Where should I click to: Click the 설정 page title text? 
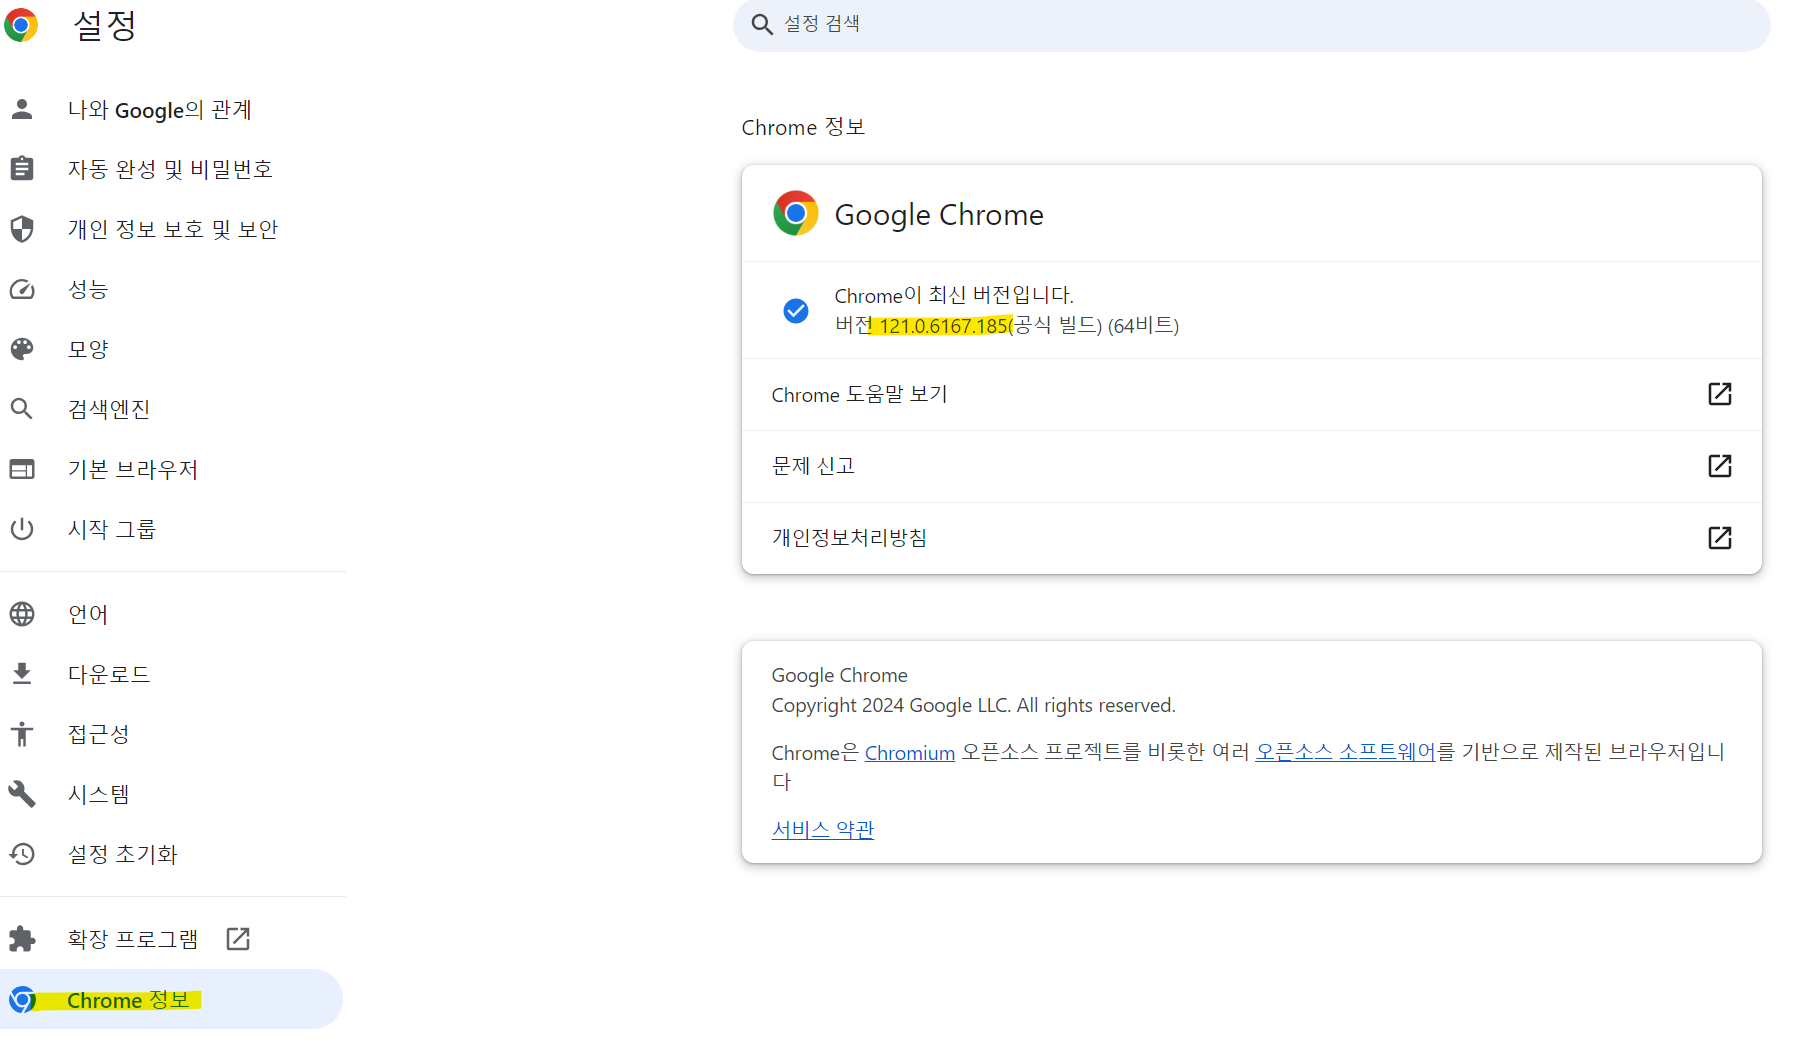click(105, 25)
